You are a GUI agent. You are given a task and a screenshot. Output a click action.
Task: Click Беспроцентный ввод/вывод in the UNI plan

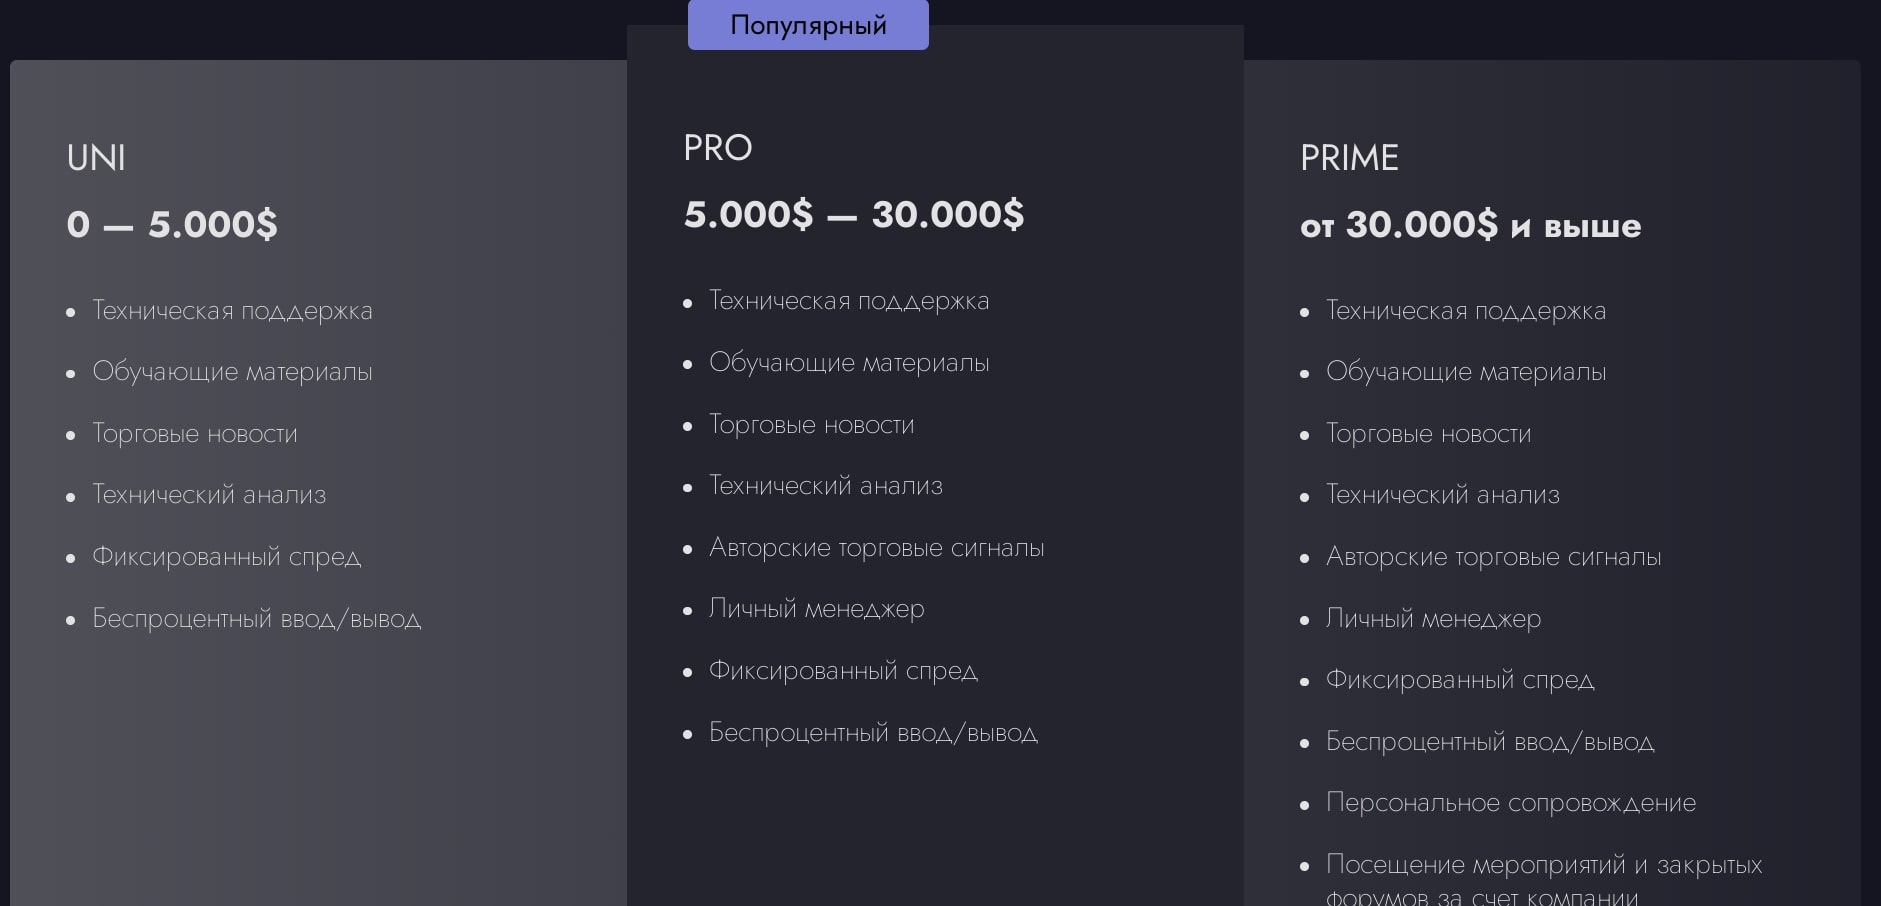coord(256,619)
